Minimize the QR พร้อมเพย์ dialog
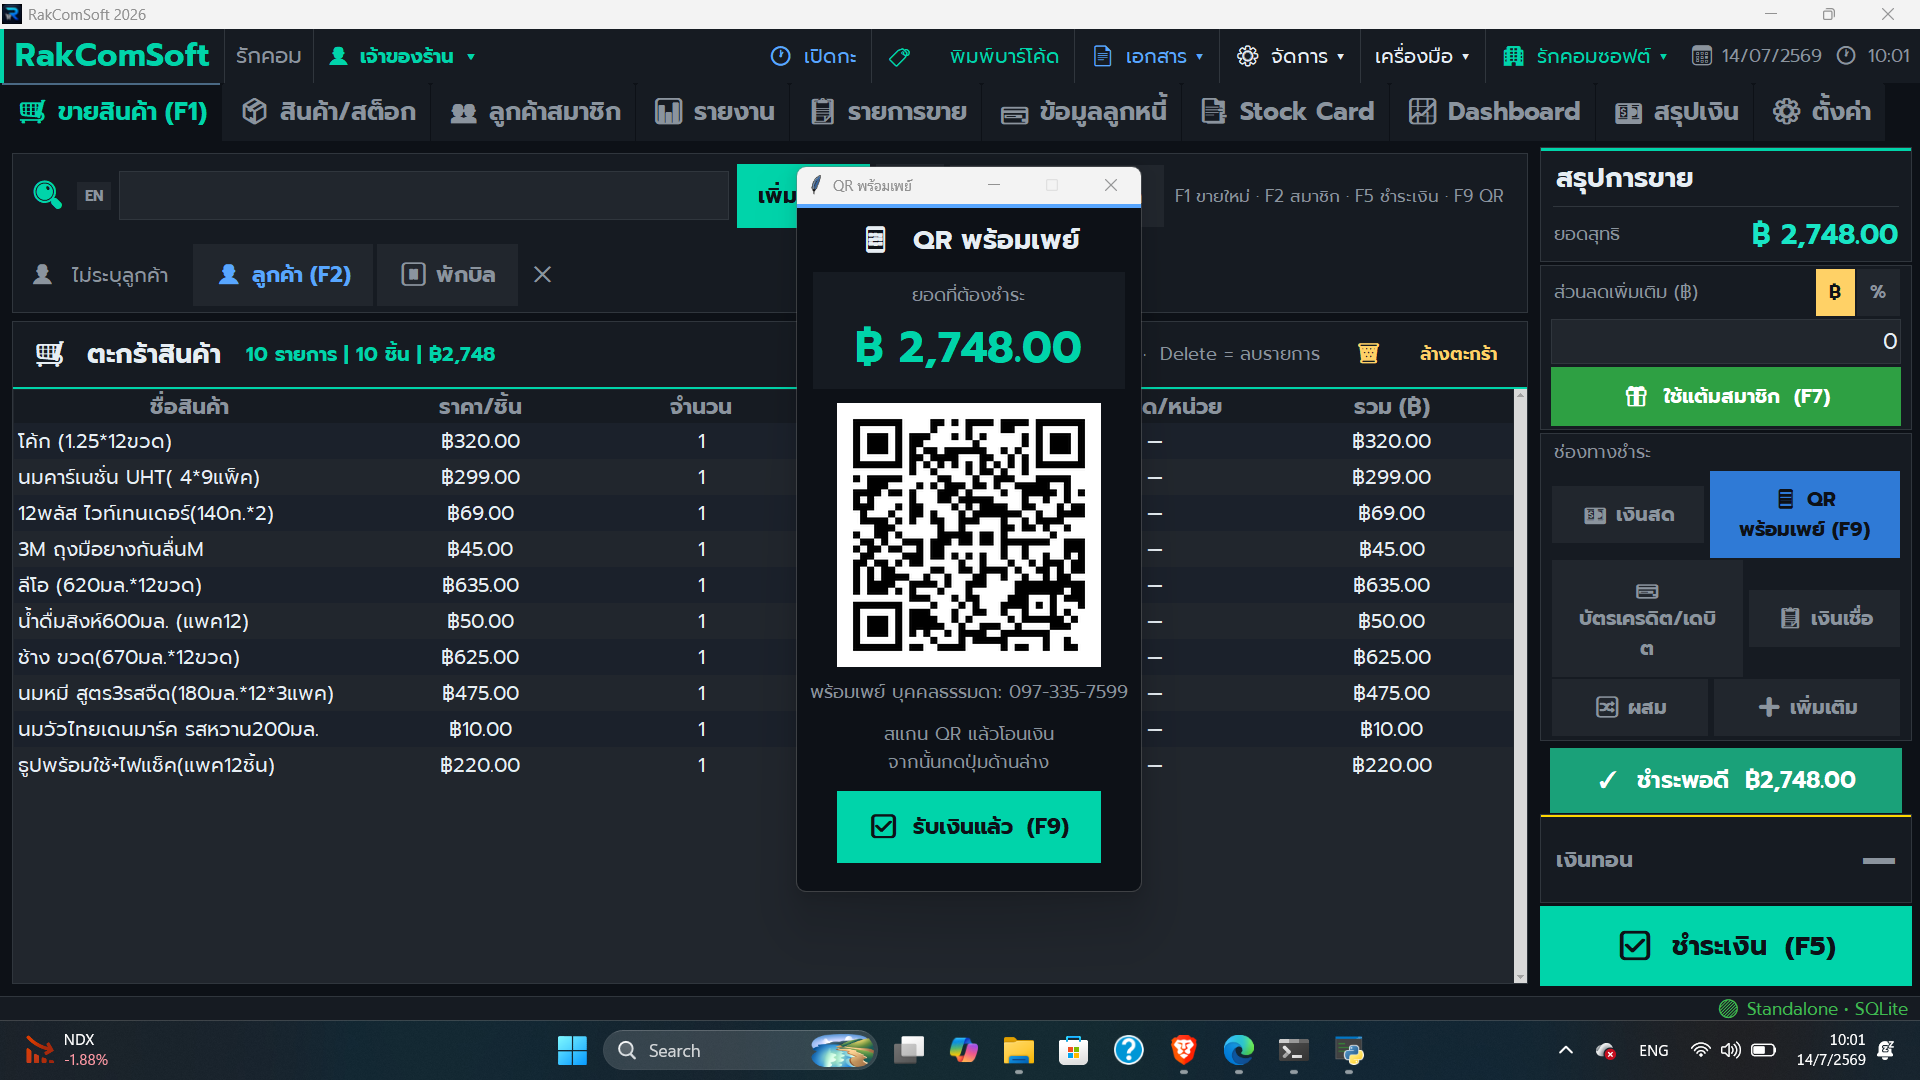The image size is (1920, 1080). (993, 185)
